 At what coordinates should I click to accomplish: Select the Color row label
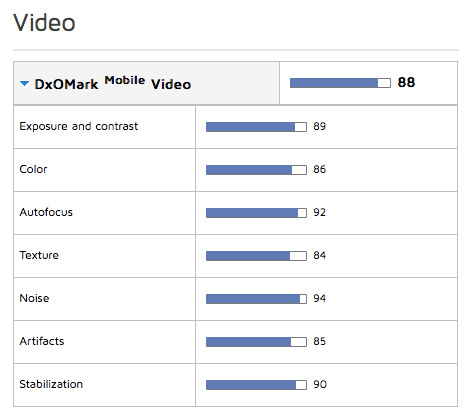[x=33, y=169]
